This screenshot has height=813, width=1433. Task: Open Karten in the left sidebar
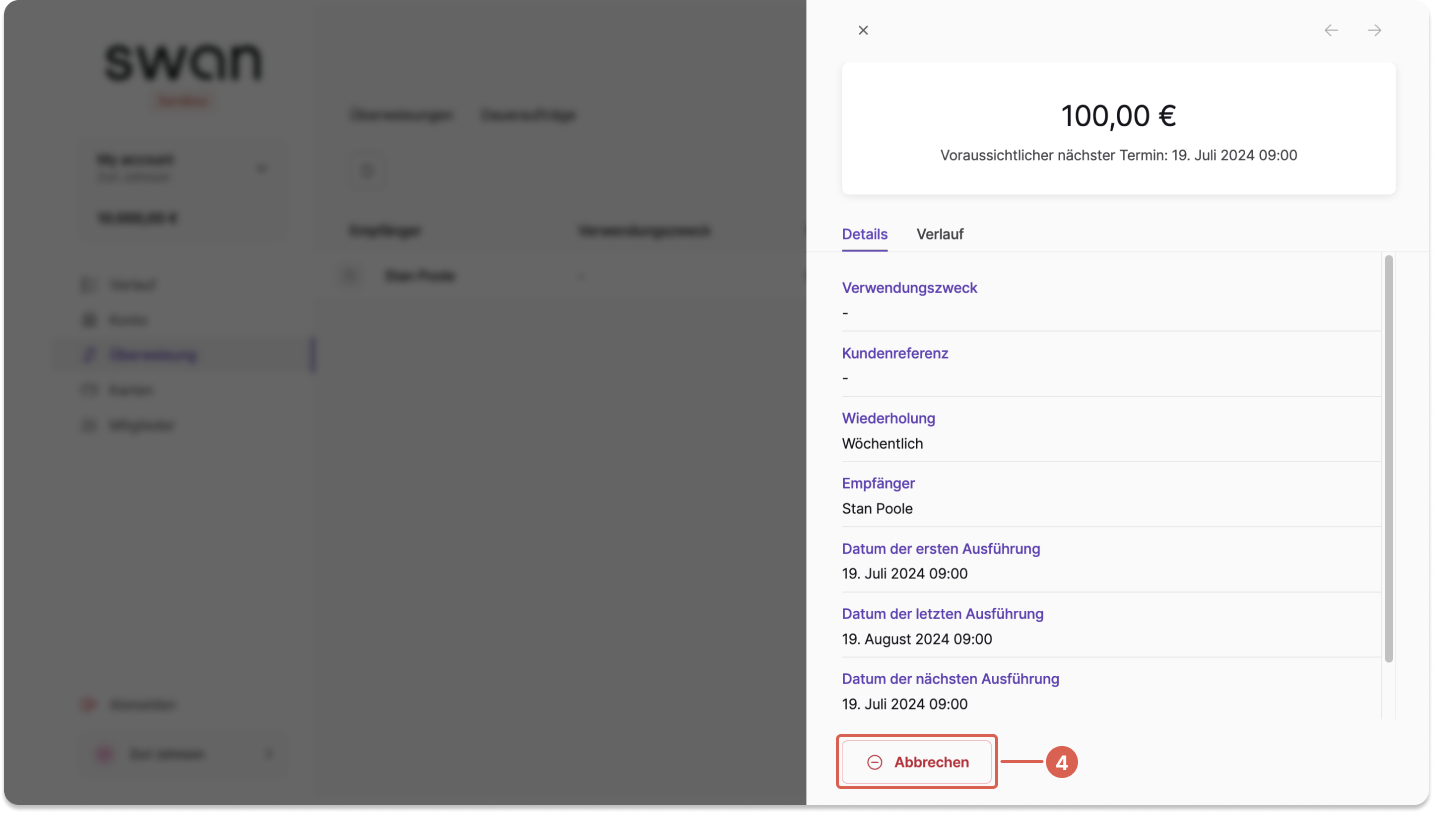(184, 390)
